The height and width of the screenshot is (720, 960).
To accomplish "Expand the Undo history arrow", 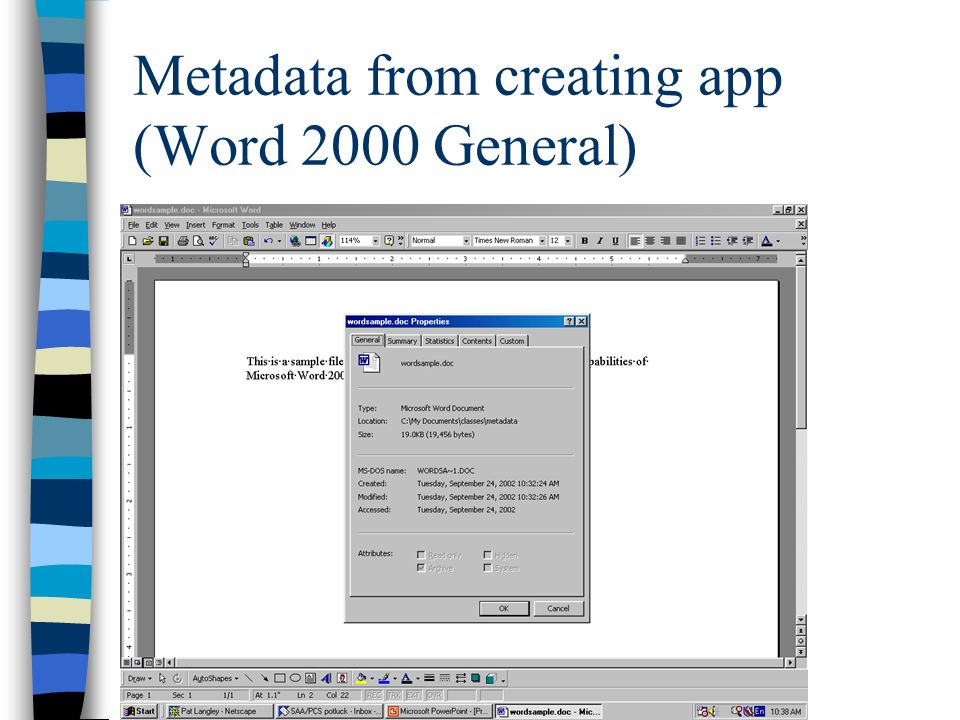I will click(x=279, y=241).
